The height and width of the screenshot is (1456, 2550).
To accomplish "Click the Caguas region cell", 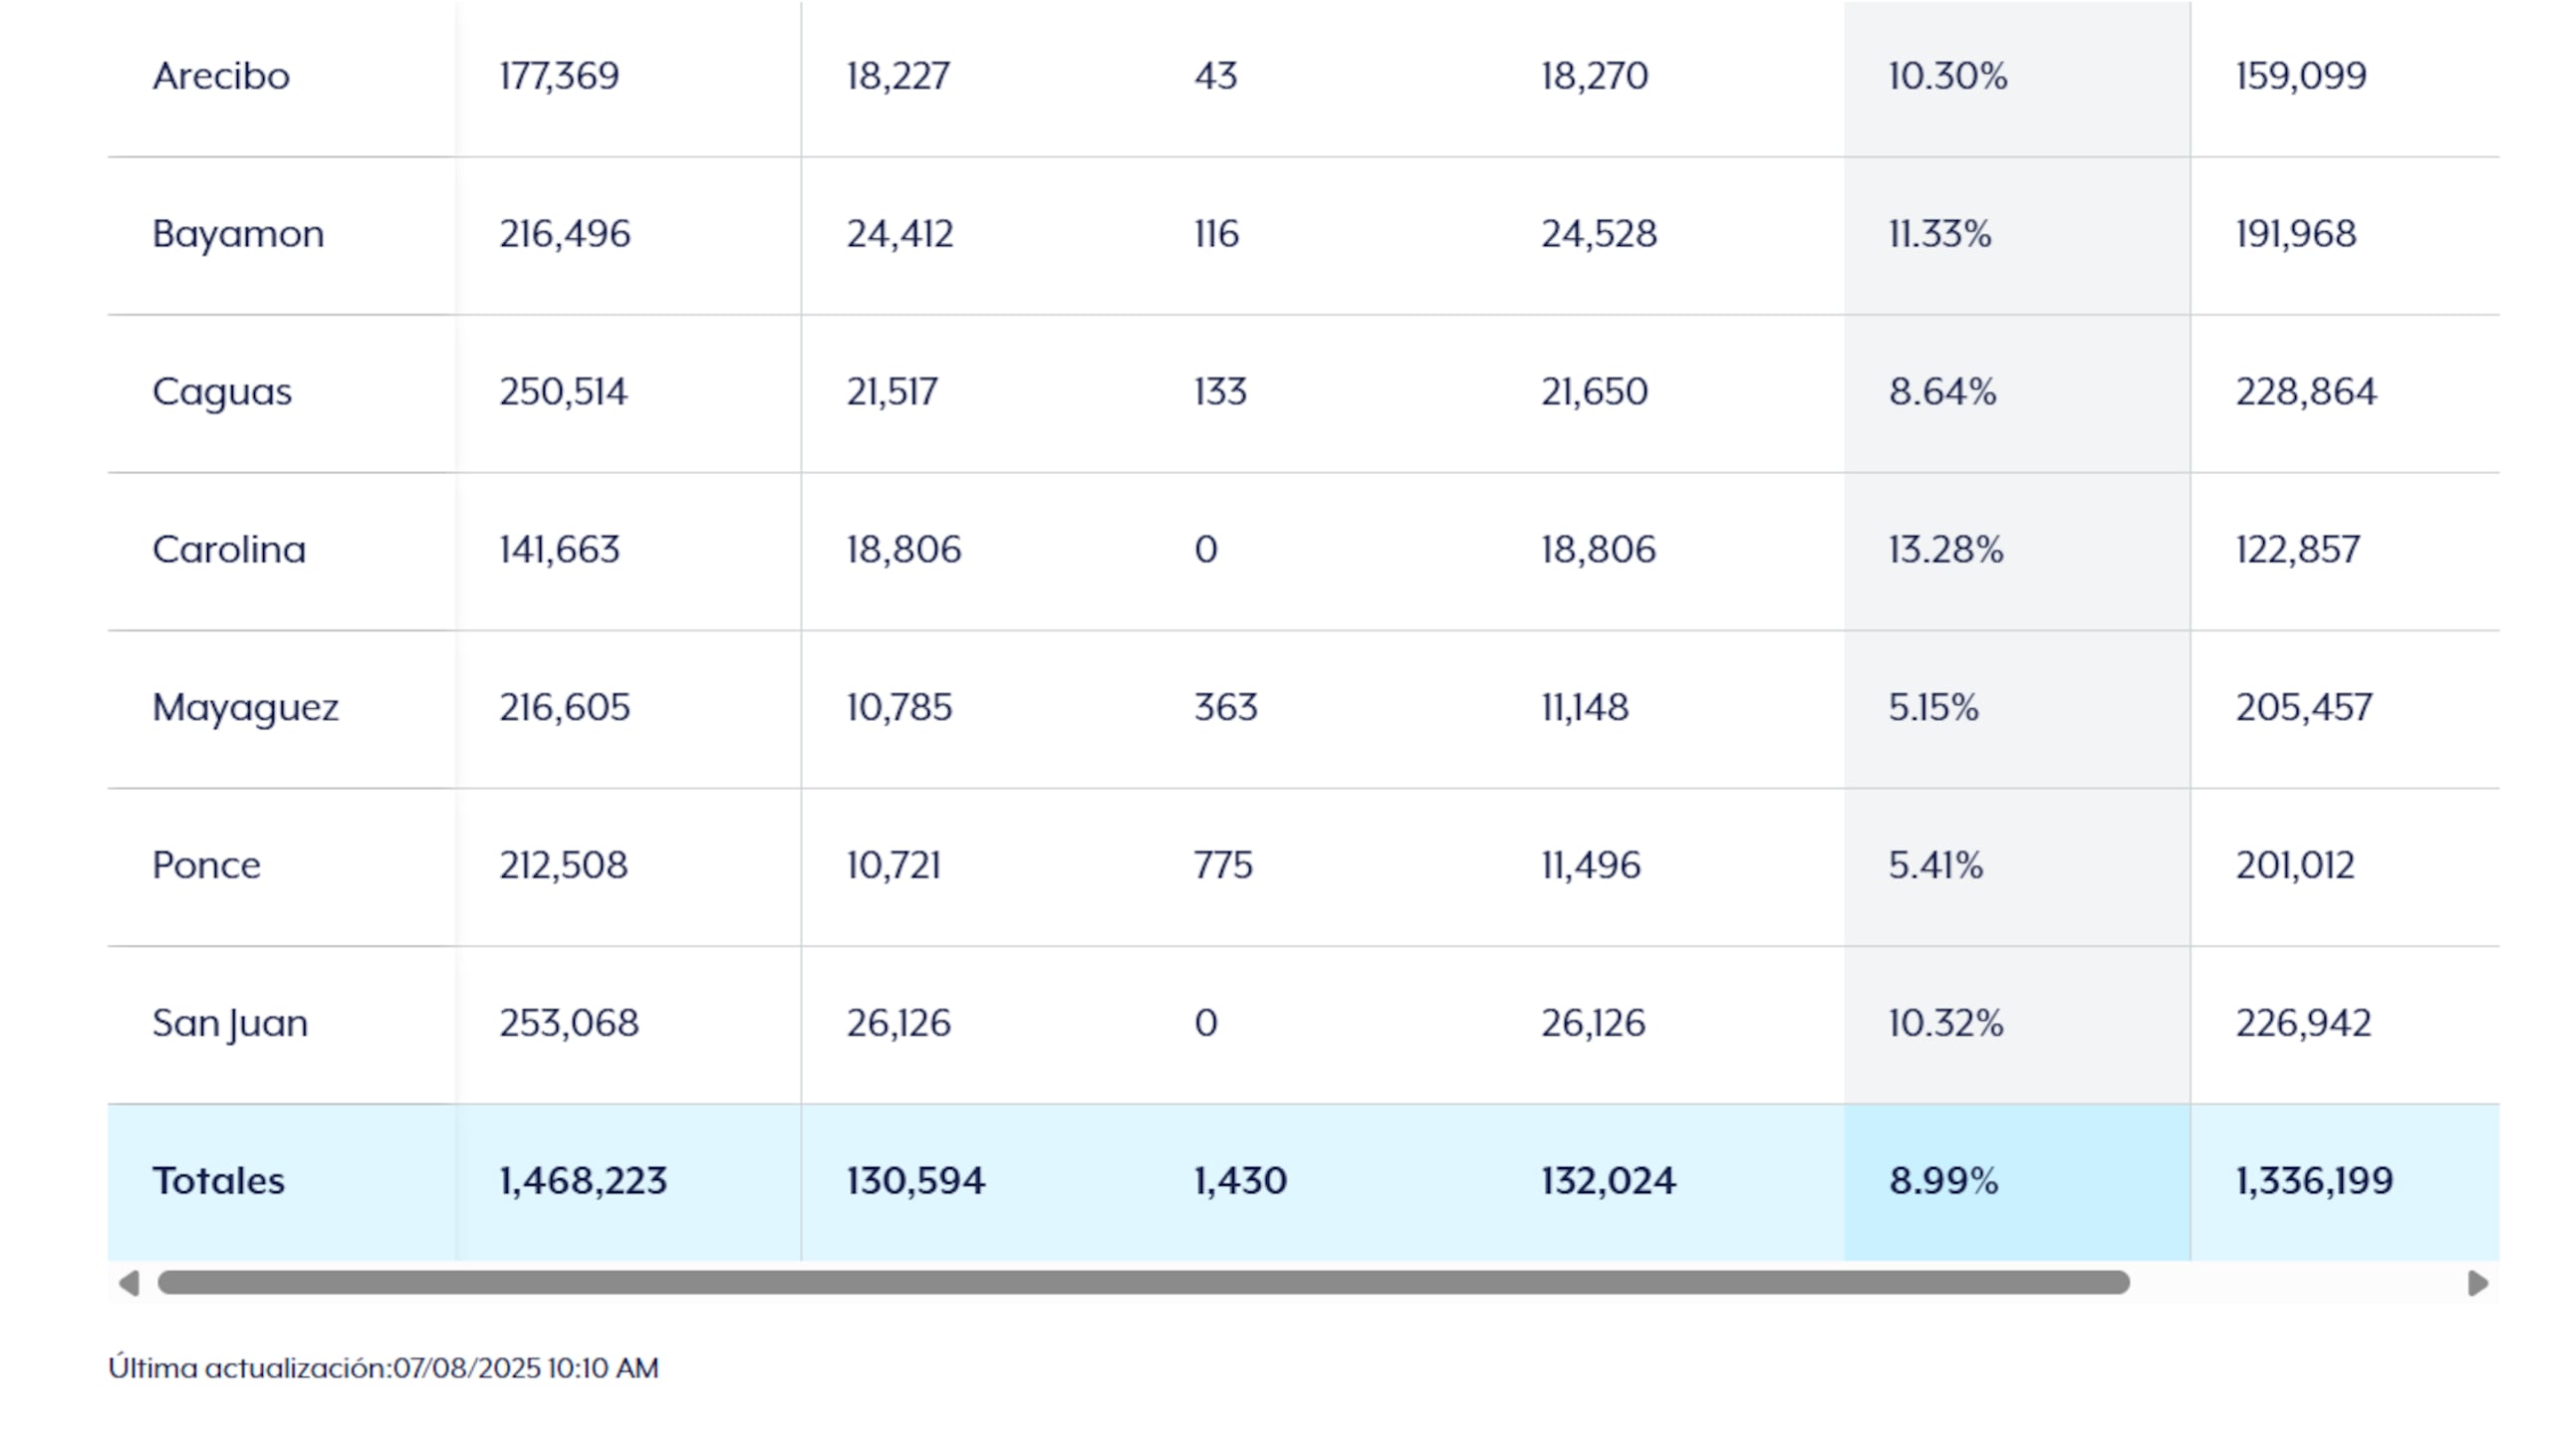I will tap(222, 392).
